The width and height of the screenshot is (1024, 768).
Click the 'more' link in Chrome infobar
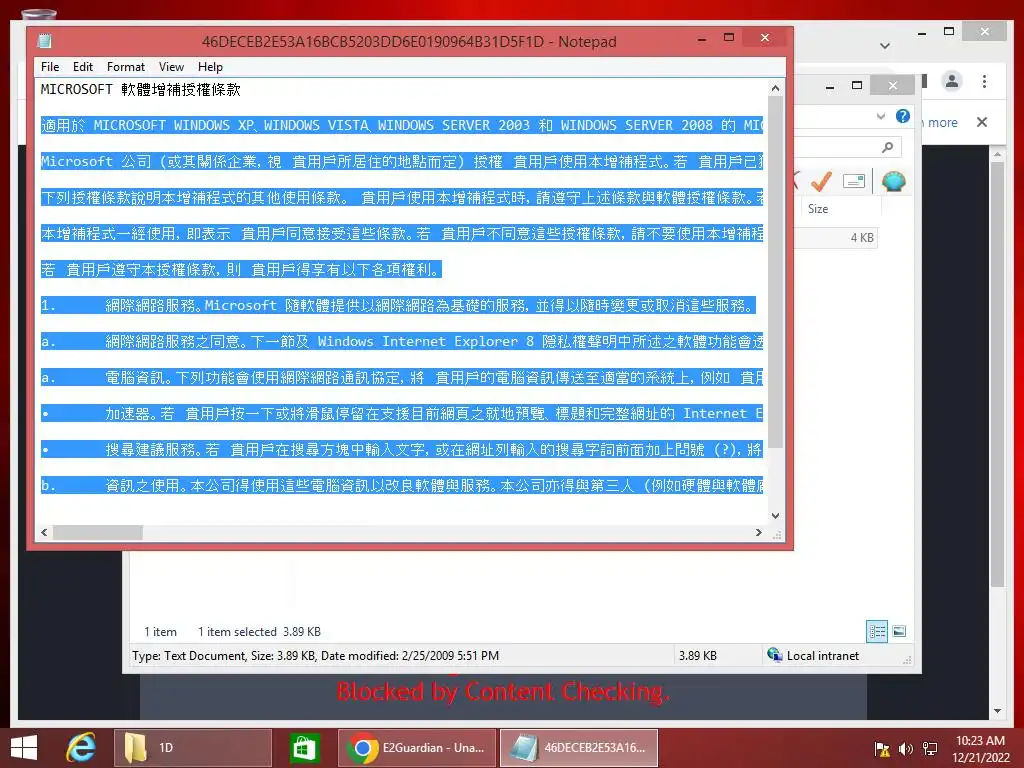tap(942, 123)
